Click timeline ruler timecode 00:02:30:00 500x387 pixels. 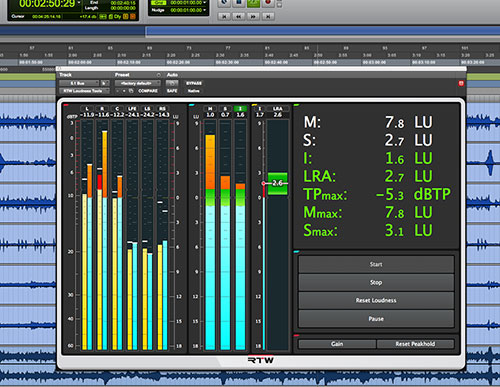227,62
